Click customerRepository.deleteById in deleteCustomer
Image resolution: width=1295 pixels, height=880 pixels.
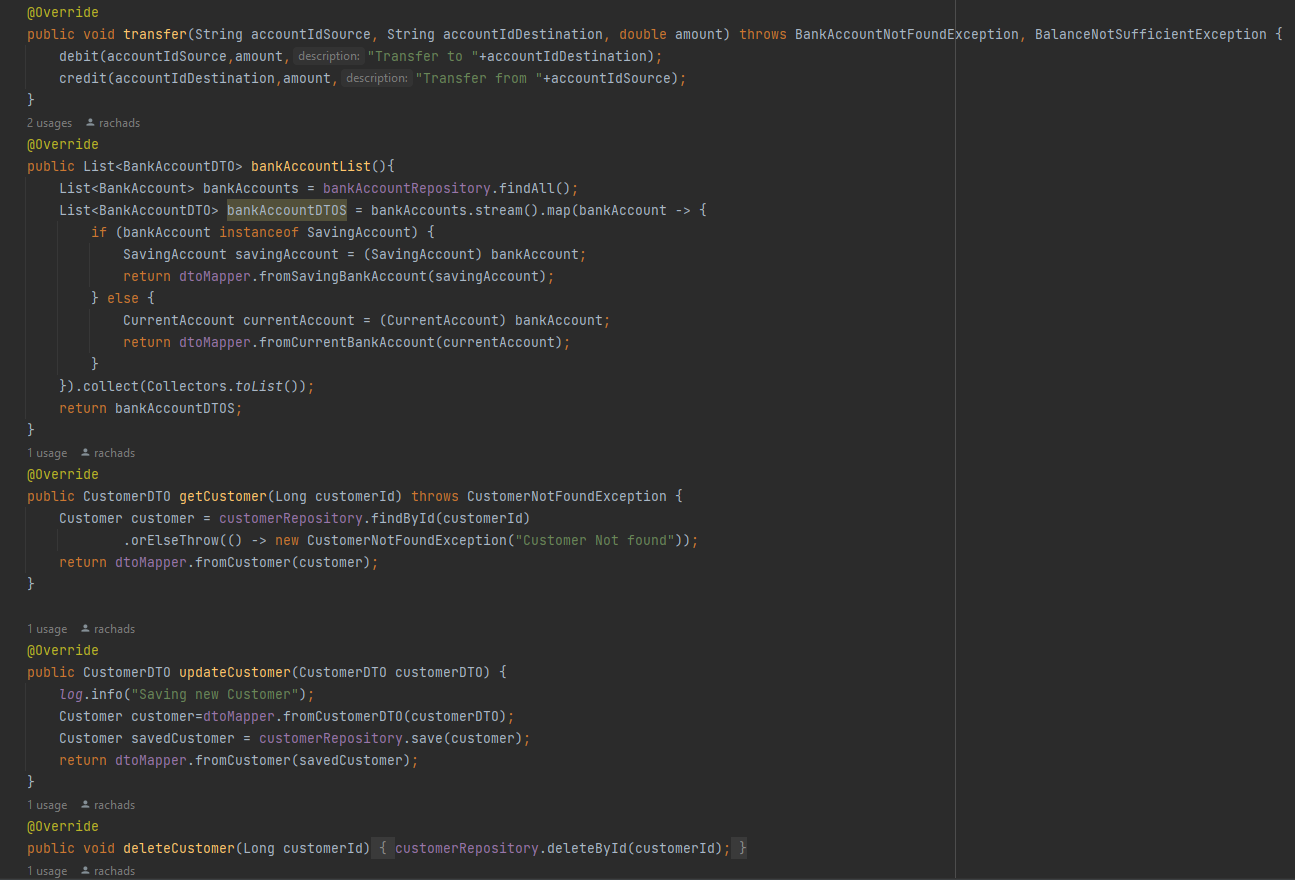[531, 848]
